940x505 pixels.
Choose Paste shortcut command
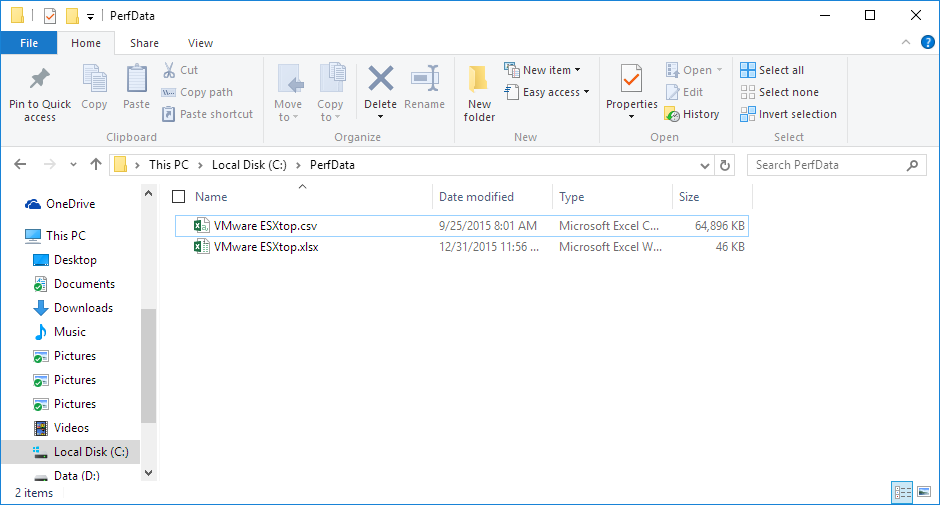(x=207, y=114)
